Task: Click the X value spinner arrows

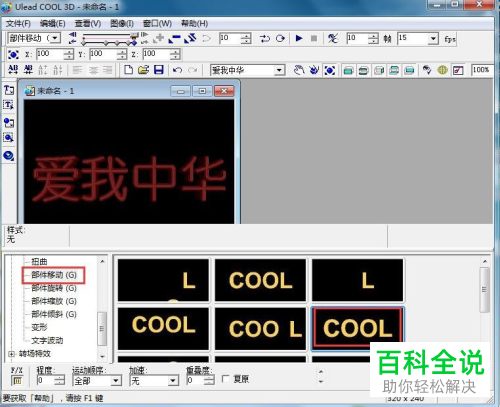Action: click(69, 54)
